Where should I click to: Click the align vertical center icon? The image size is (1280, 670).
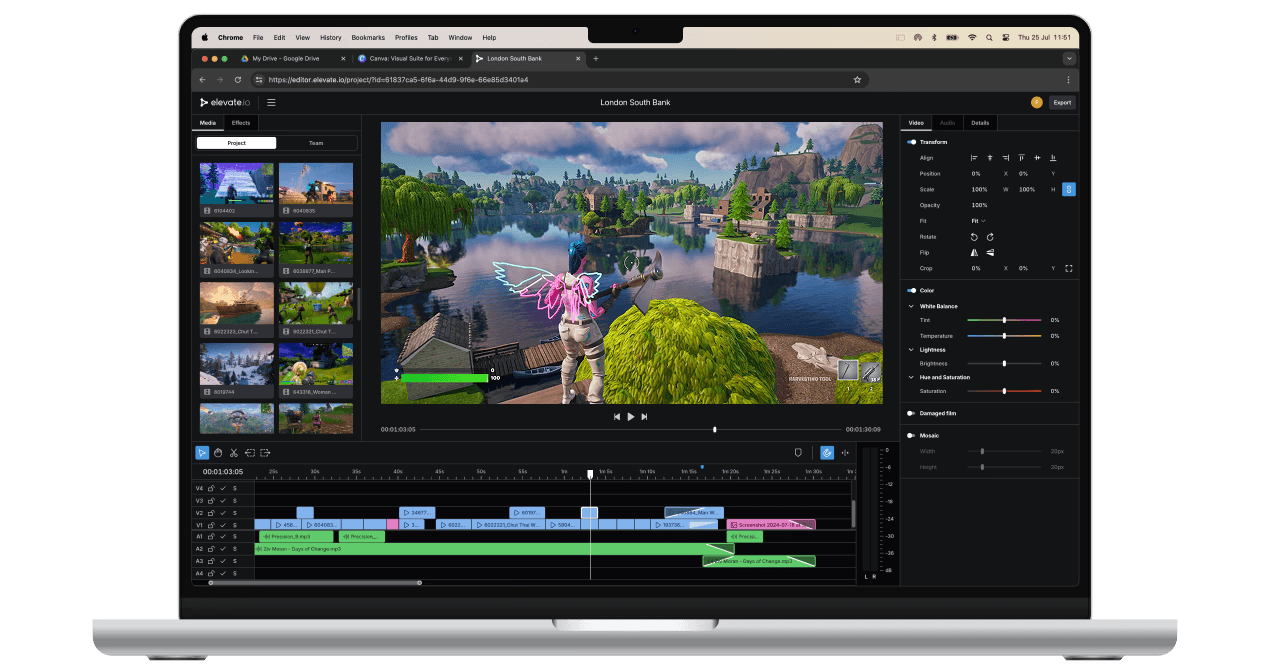coord(1038,158)
